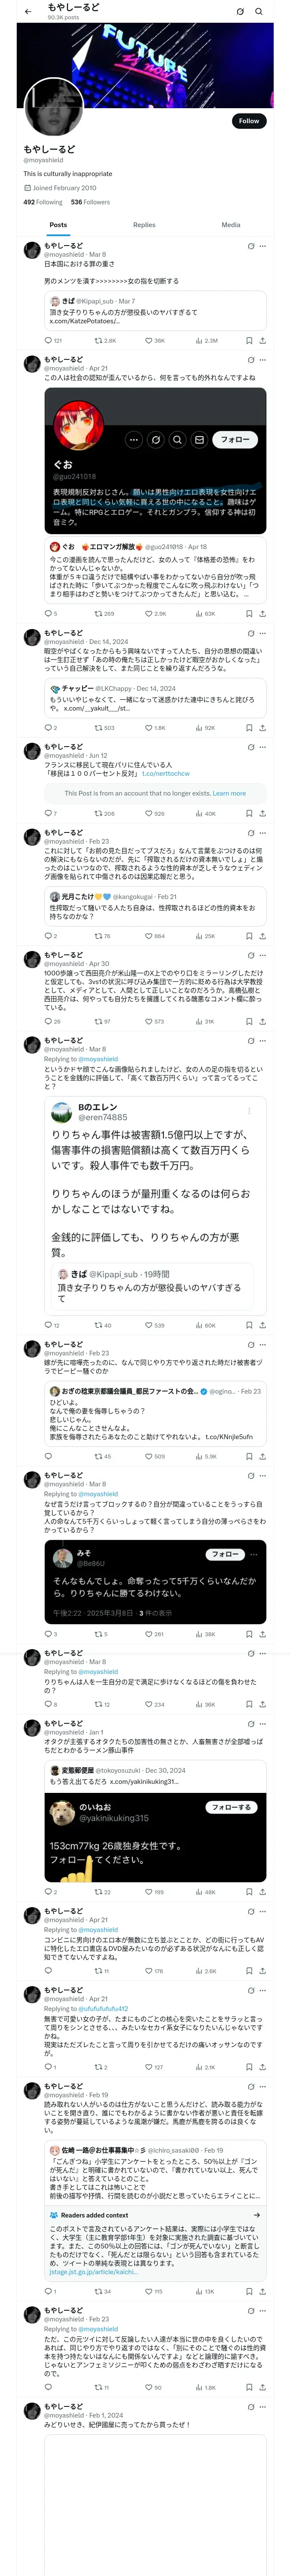This screenshot has height=2576, width=290.
Task: Open more options on the first Mar 8 post
Action: (263, 246)
